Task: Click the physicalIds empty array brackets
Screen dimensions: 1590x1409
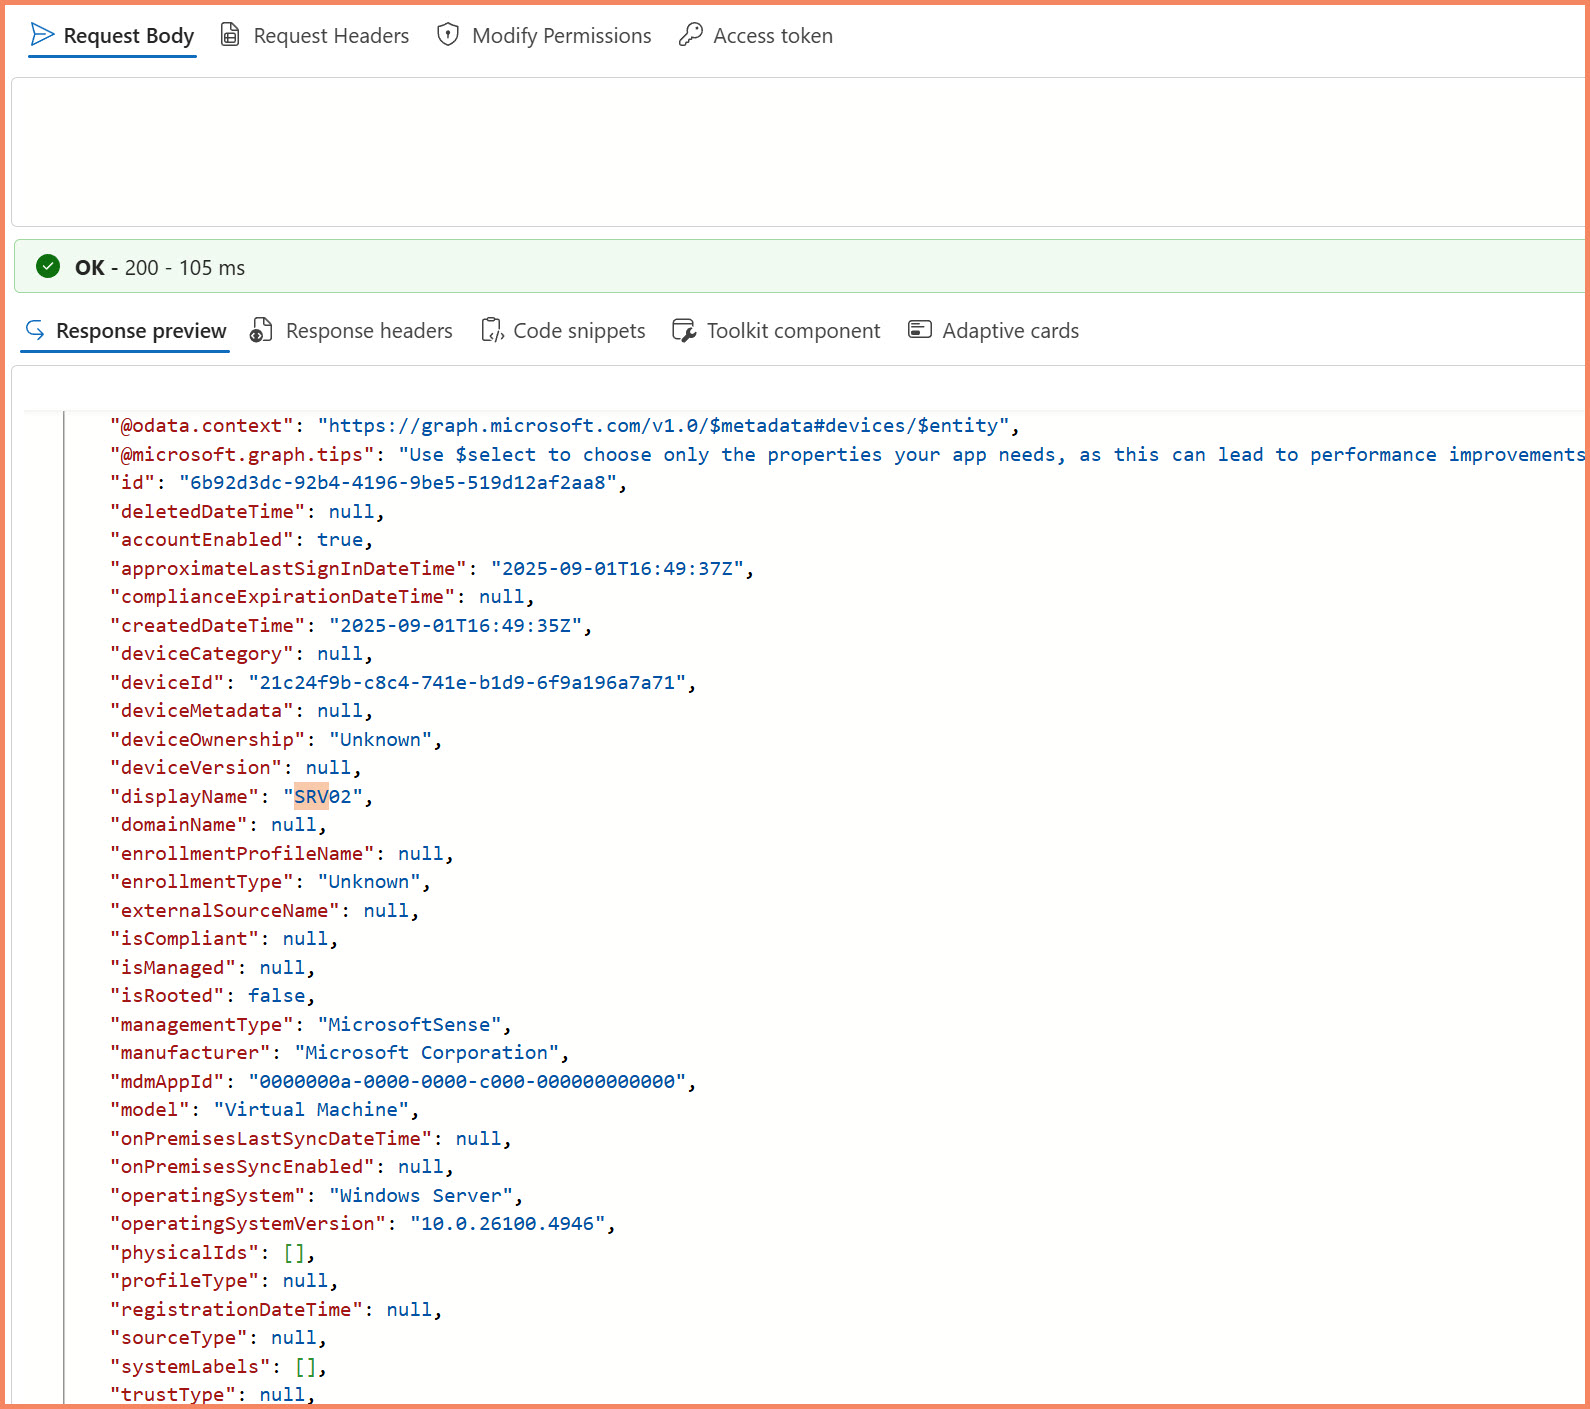Action: (294, 1253)
